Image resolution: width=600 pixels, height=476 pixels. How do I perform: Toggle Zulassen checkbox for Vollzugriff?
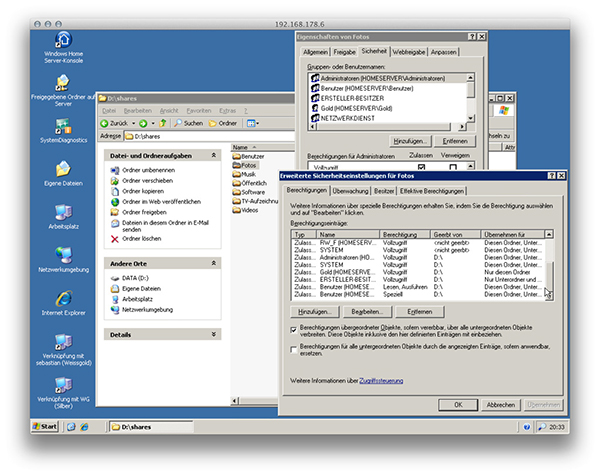click(422, 168)
